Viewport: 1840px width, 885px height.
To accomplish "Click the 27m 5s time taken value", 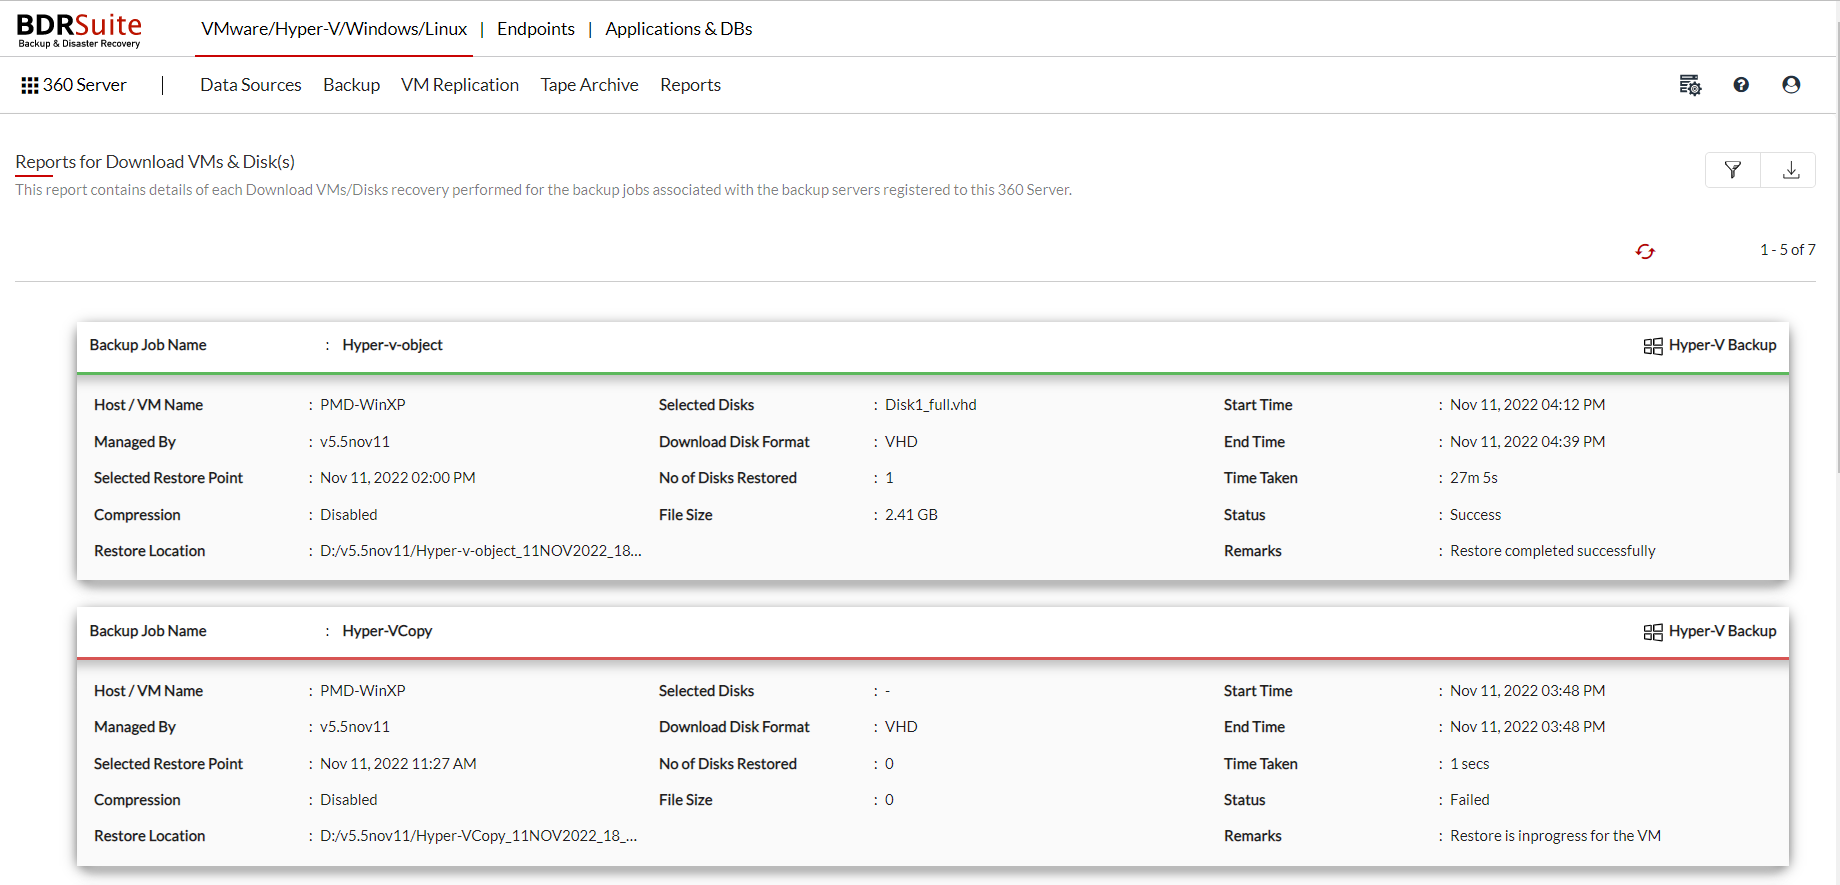I will [x=1474, y=478].
